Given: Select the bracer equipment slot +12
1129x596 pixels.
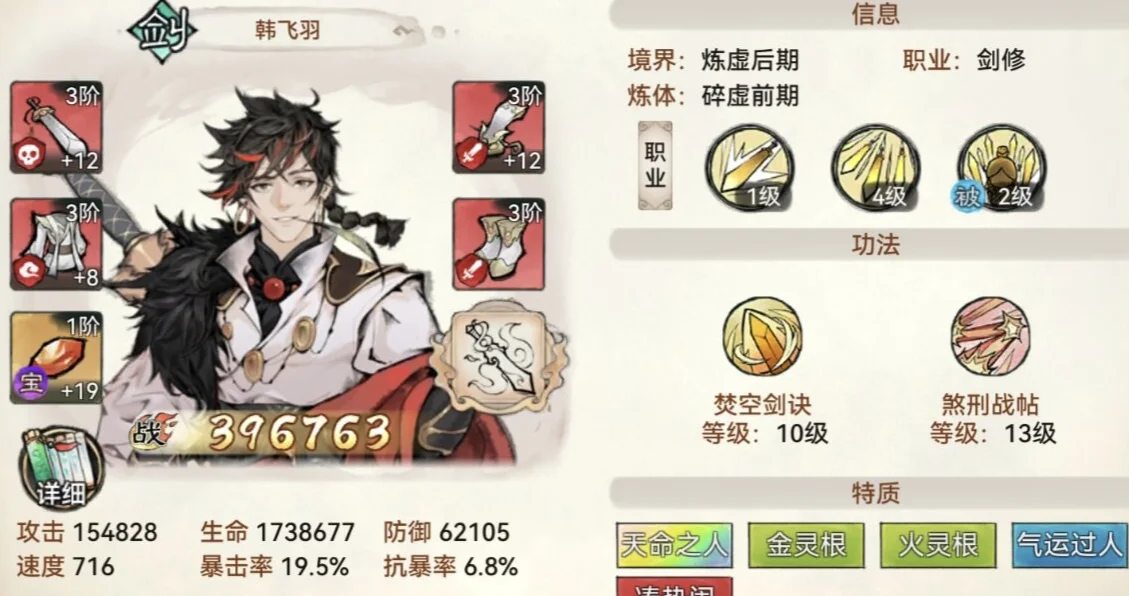Looking at the screenshot, I should pos(498,127).
